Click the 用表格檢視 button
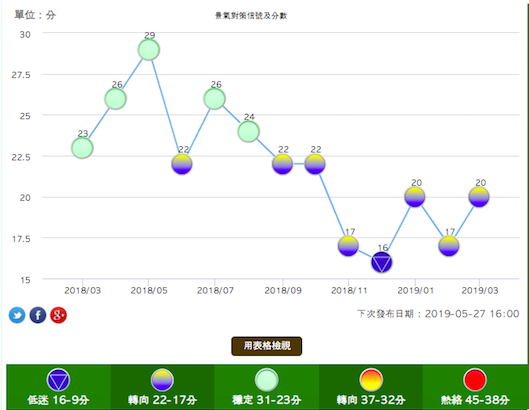The width and height of the screenshot is (529, 410). click(267, 346)
